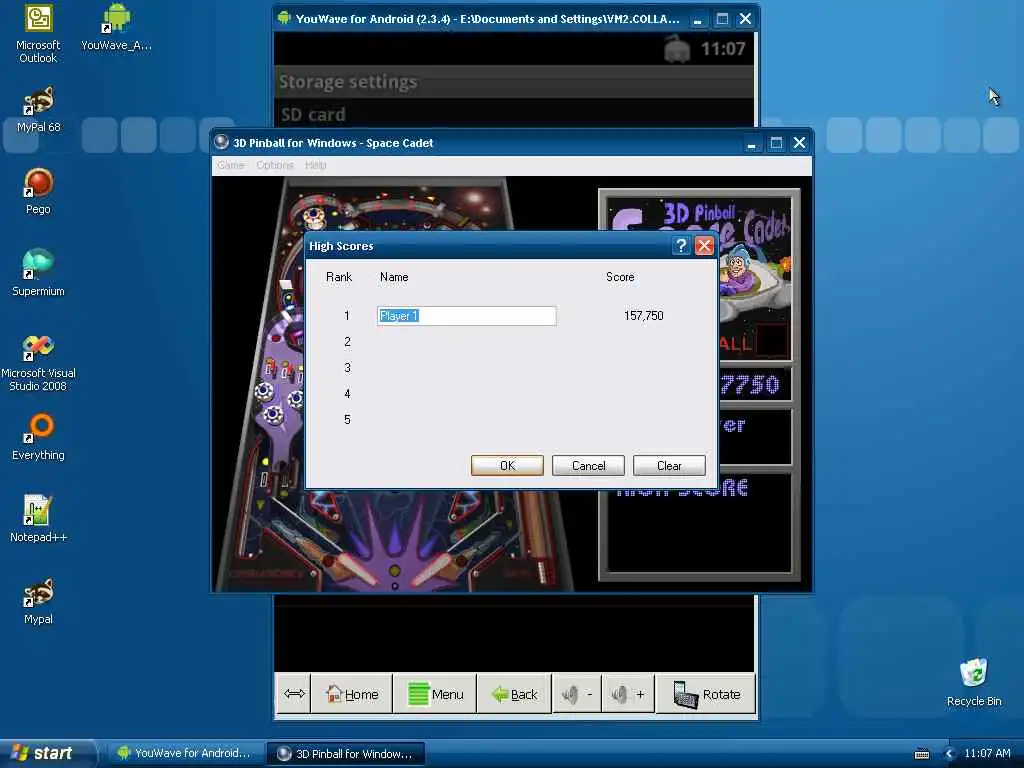The height and width of the screenshot is (768, 1024).
Task: Select the Pego desktop icon
Action: pos(38,192)
